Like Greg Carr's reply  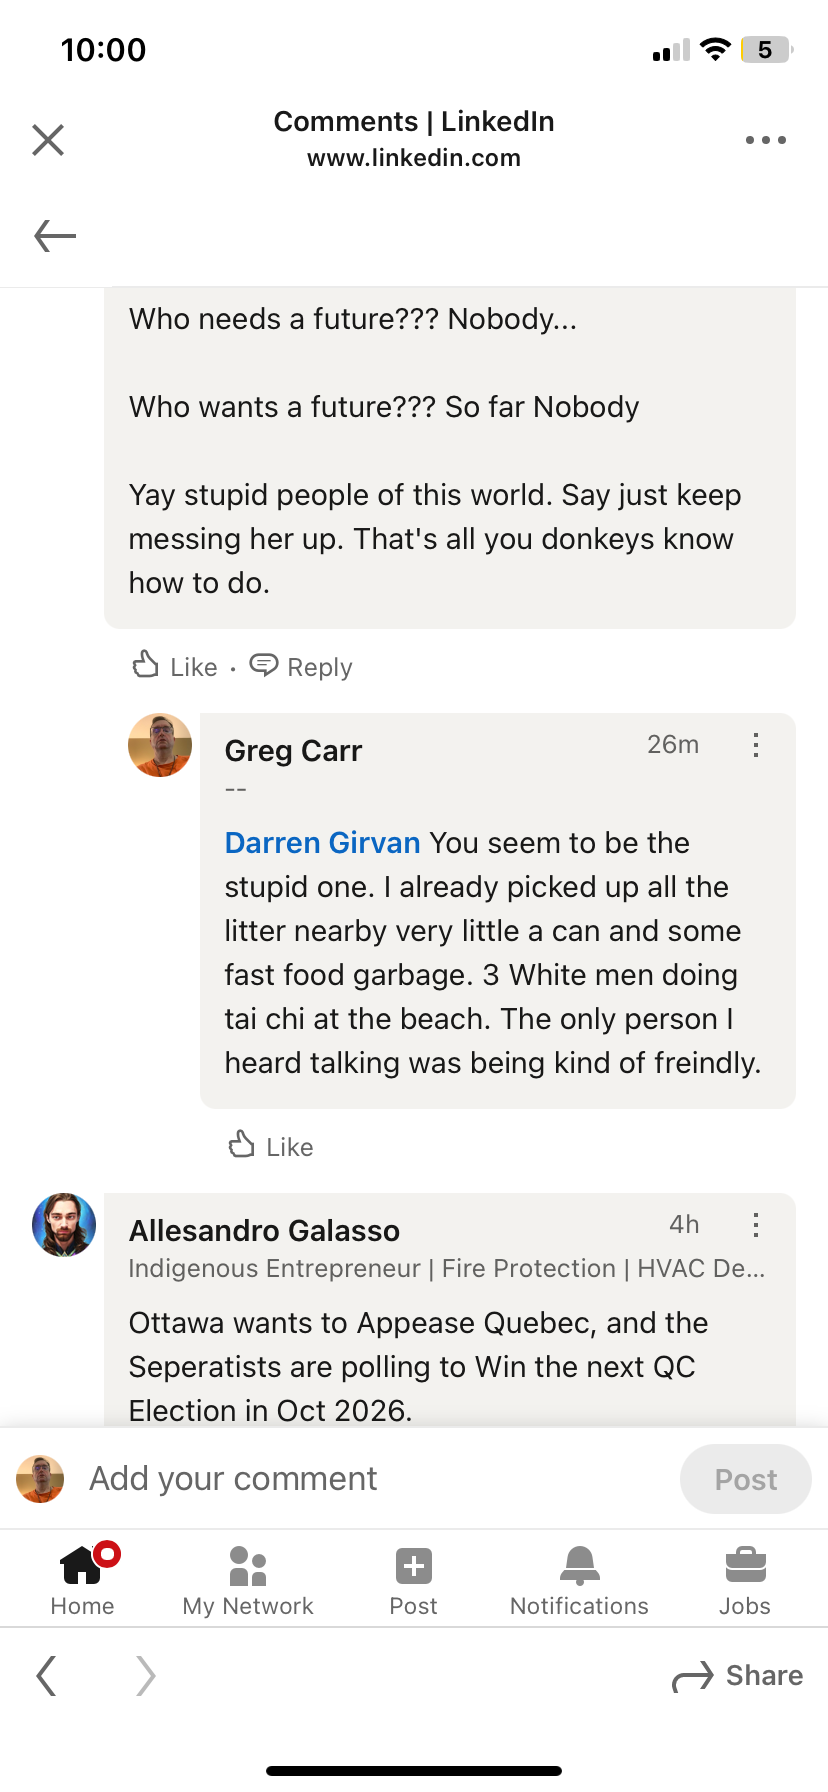(272, 1146)
